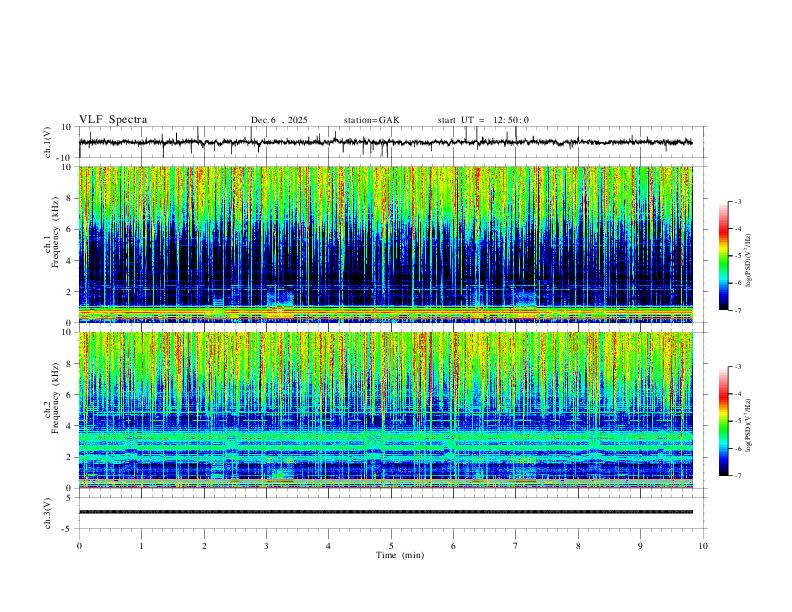Click the ch.2 'Frequency (kHz)' axis label
Viewport: 792px width, 612px height.
[55, 398]
